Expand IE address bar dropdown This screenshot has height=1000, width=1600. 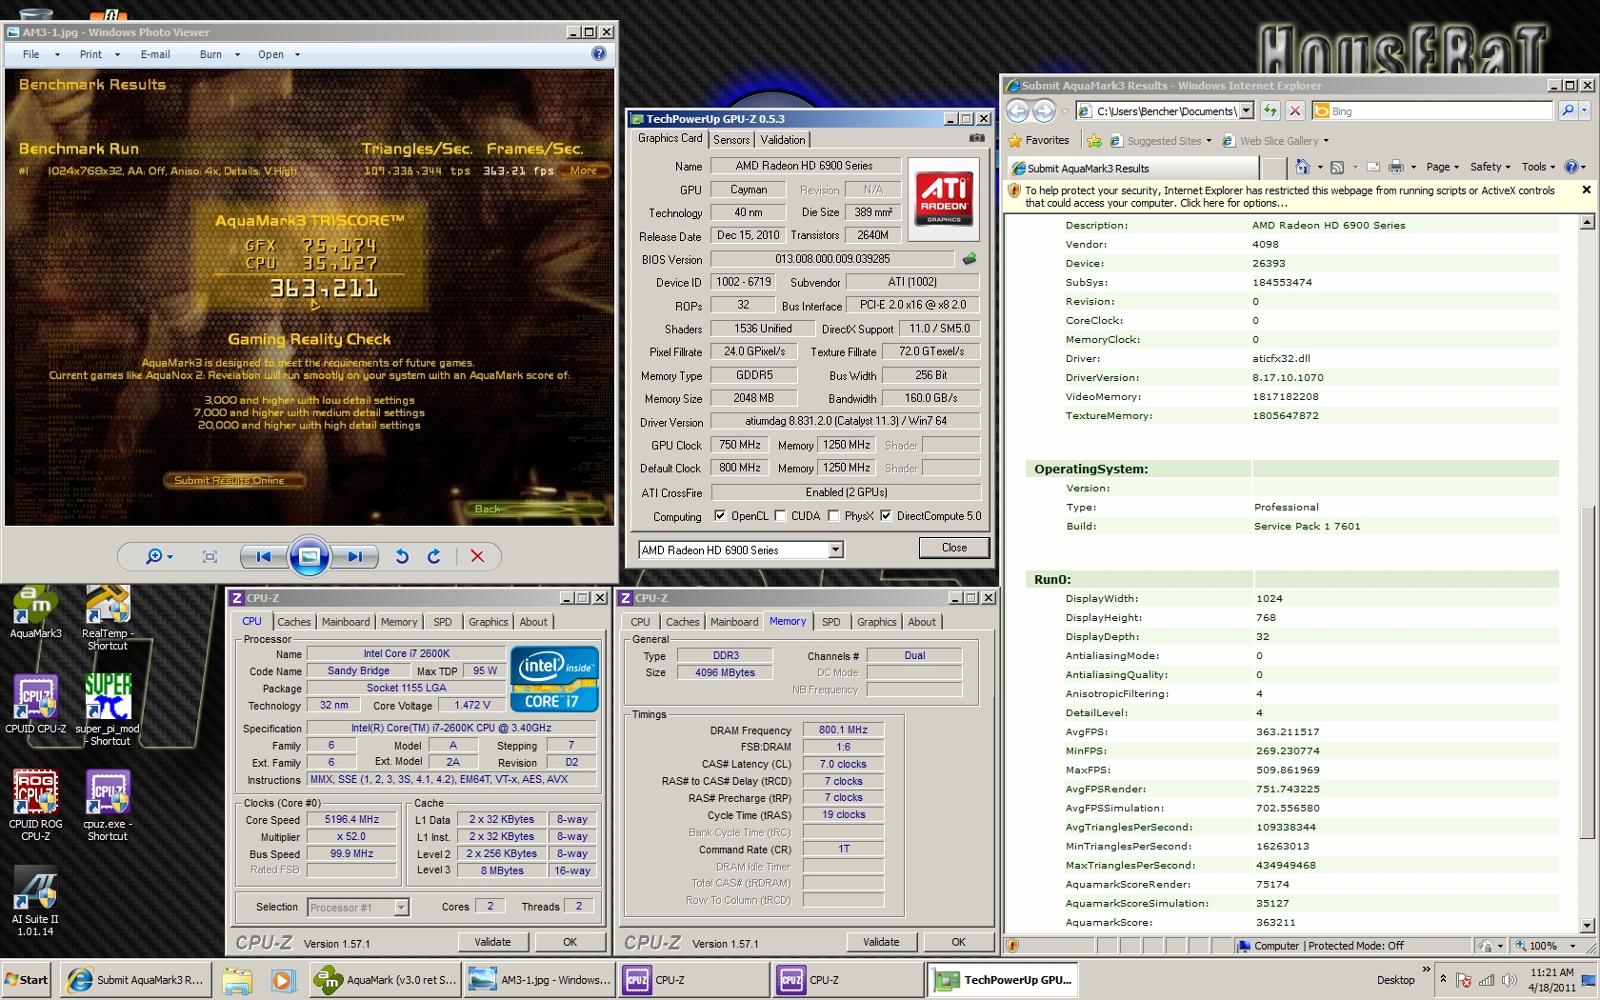click(1246, 111)
